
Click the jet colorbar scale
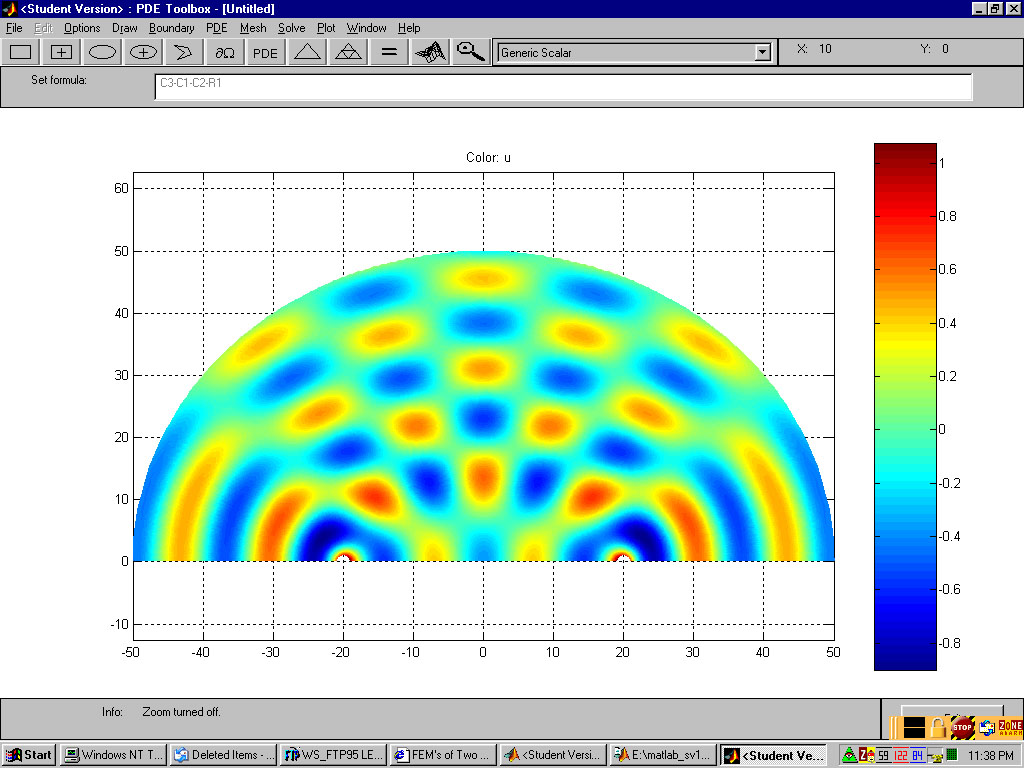point(905,406)
